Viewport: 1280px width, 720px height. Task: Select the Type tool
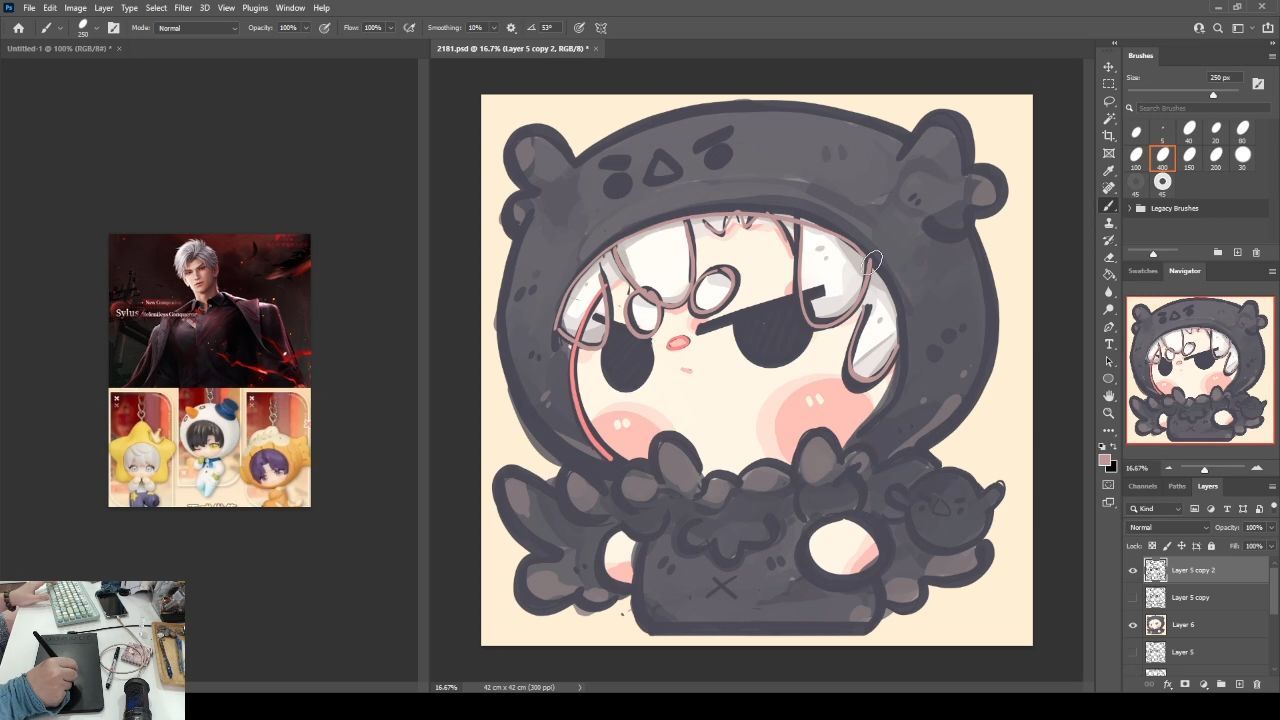click(1109, 344)
